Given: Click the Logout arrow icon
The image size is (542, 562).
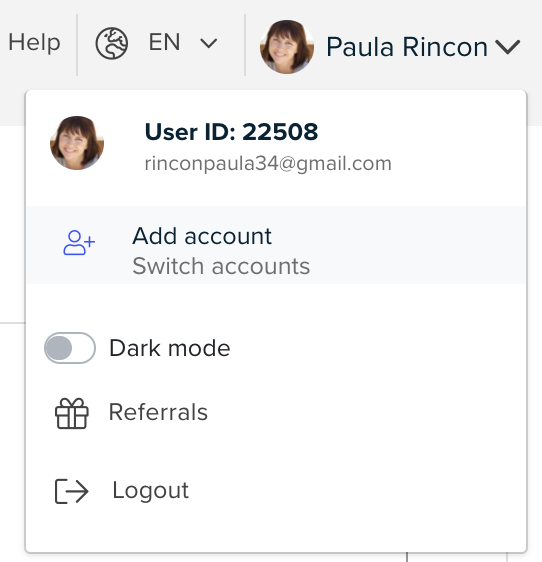Looking at the screenshot, I should [71, 491].
